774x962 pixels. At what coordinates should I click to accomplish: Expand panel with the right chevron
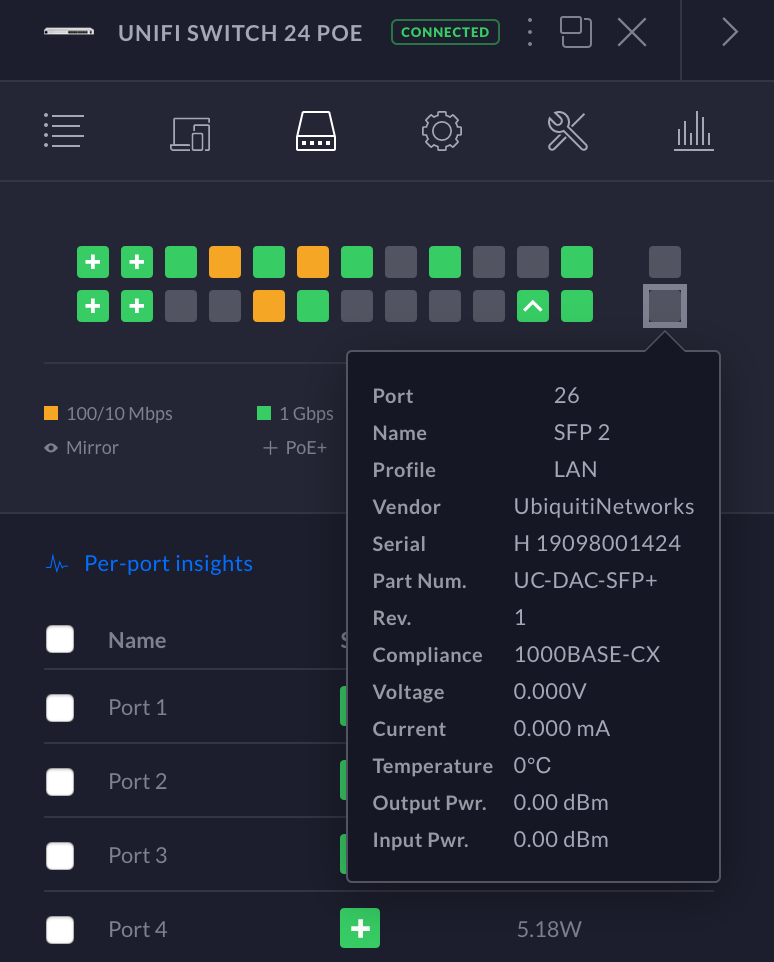coord(729,33)
